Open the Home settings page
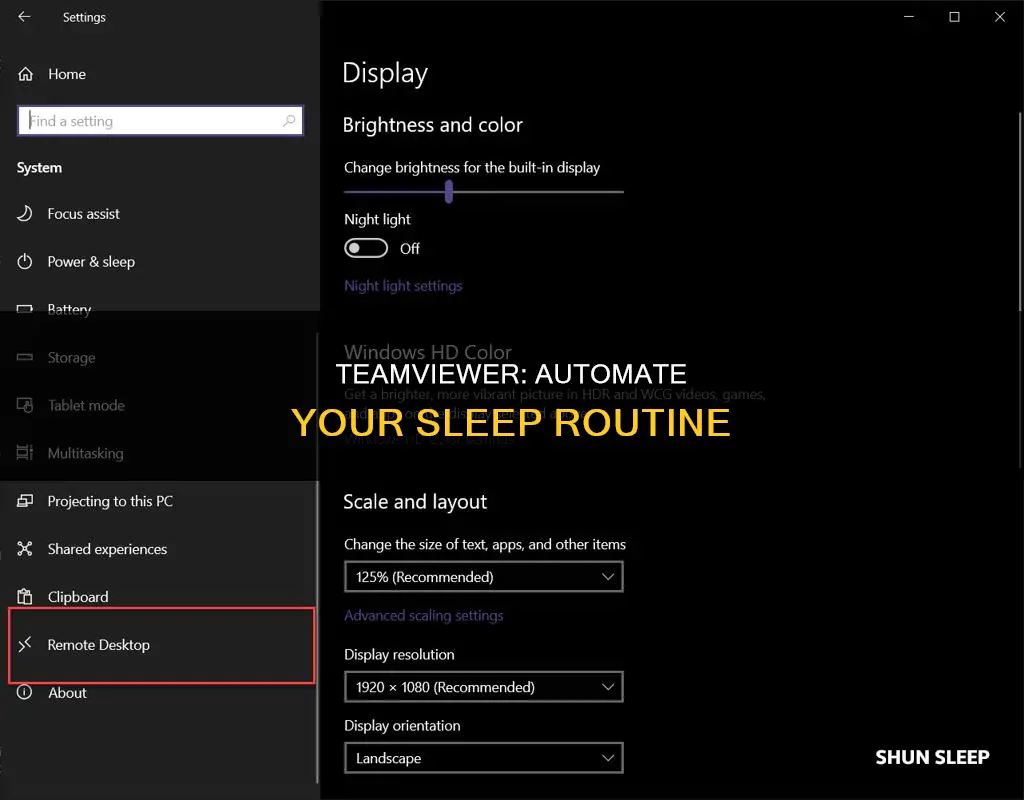 [x=67, y=74]
